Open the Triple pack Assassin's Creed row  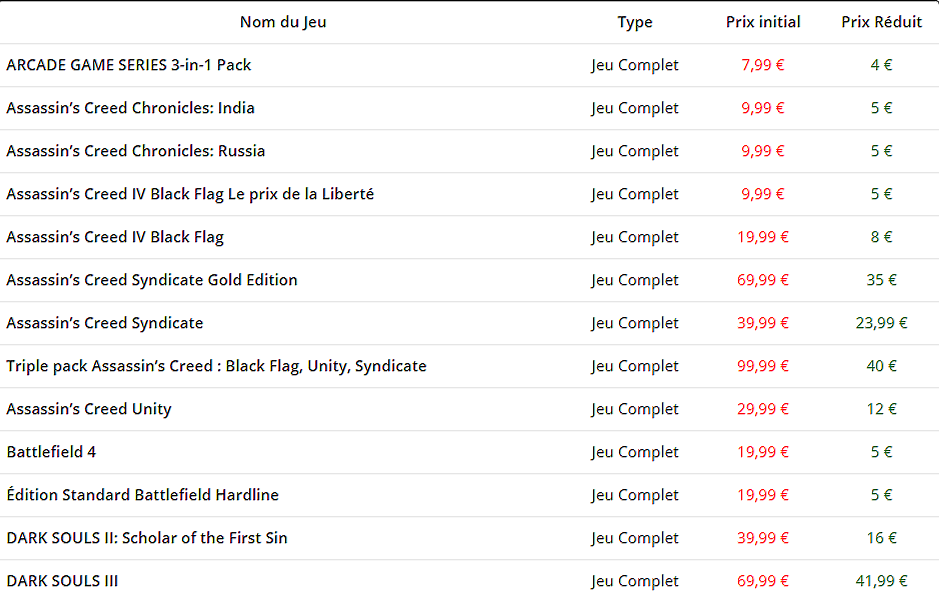[216, 366]
